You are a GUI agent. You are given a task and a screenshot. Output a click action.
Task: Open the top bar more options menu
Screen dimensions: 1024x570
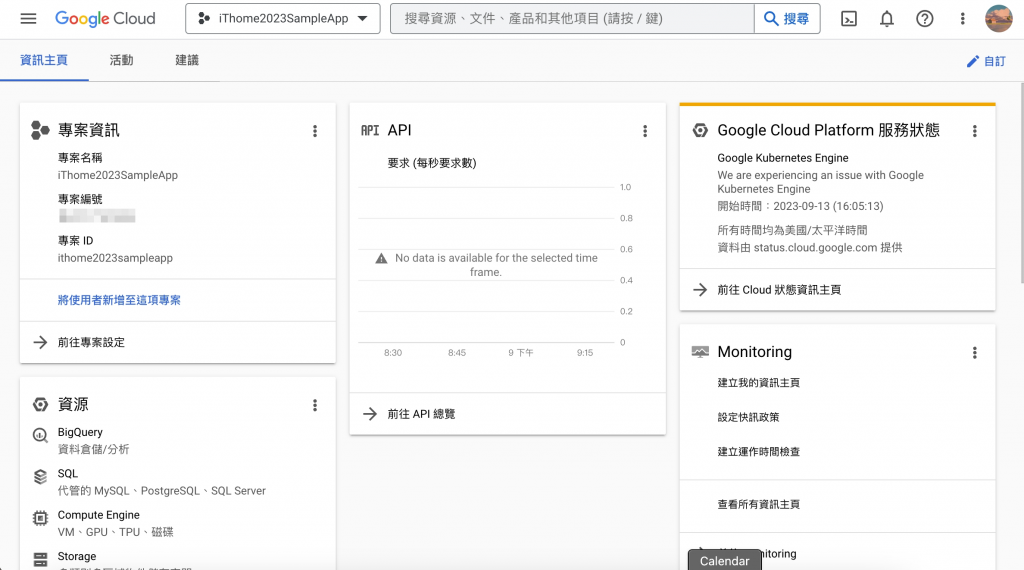[962, 18]
